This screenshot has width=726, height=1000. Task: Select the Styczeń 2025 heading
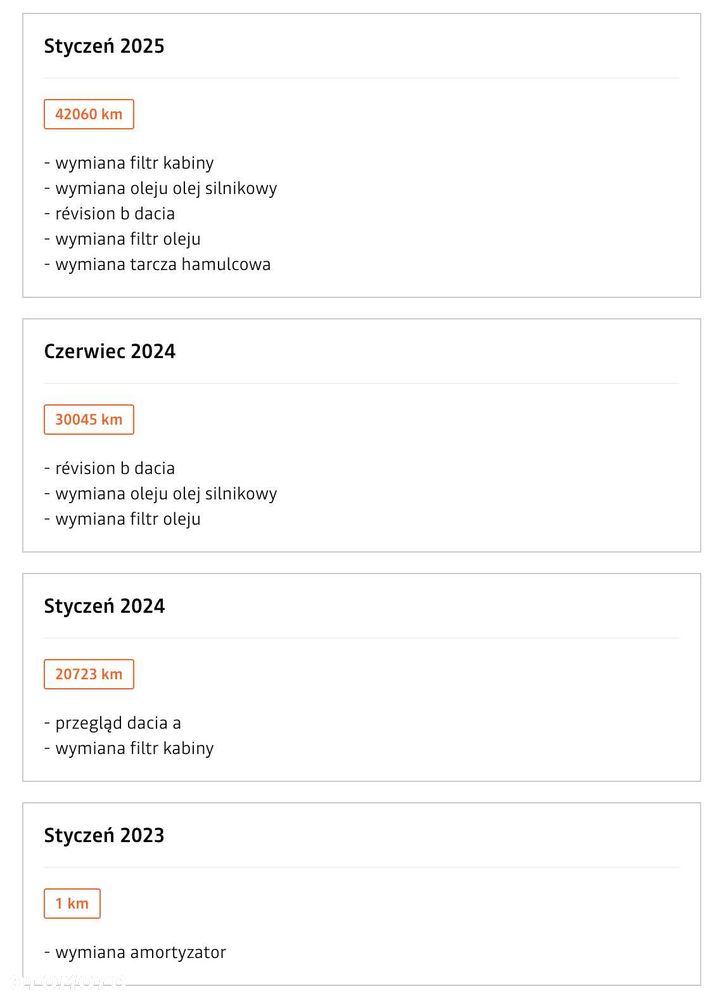point(104,46)
